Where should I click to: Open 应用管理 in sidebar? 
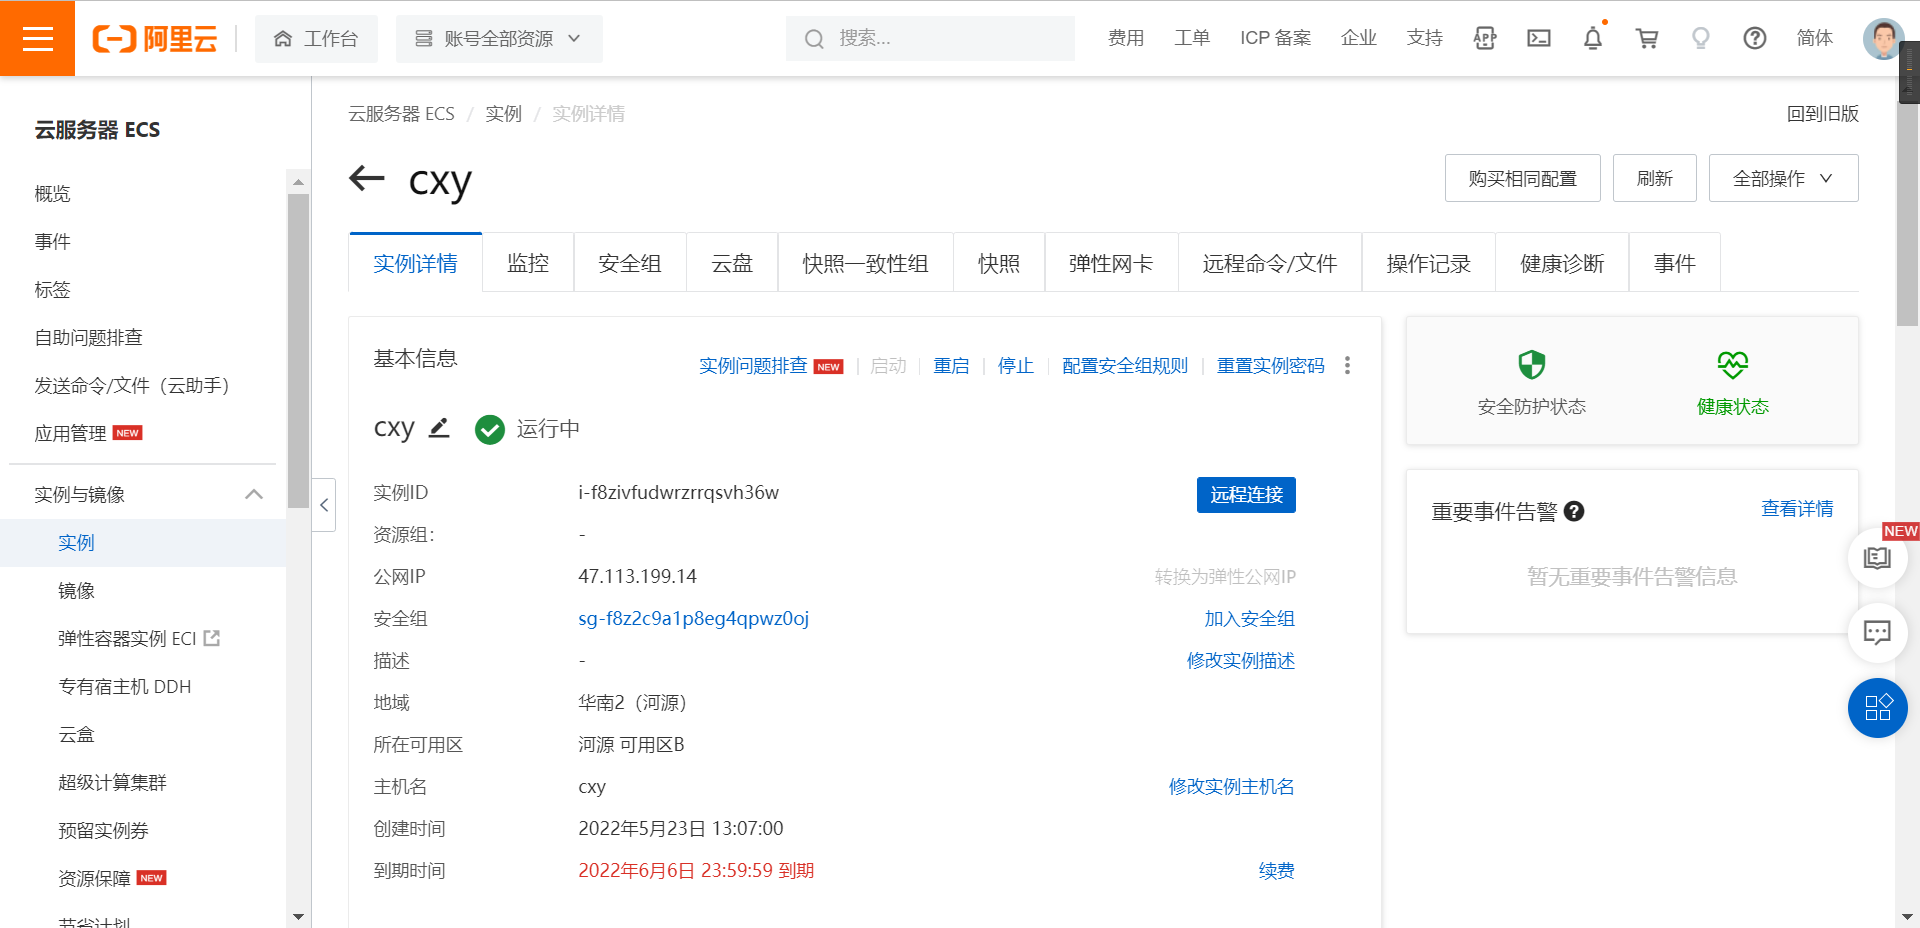click(70, 433)
